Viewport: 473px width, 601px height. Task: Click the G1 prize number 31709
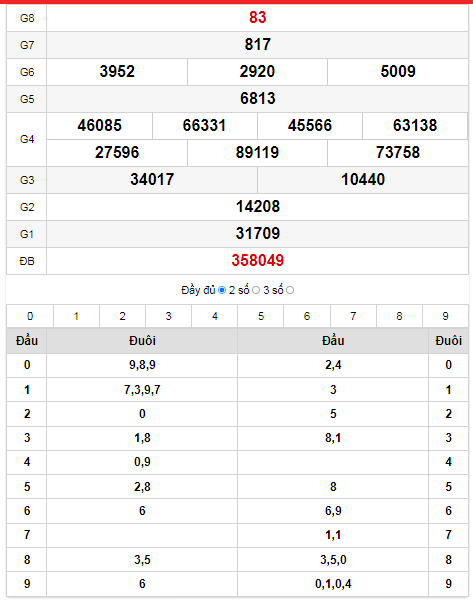click(258, 233)
